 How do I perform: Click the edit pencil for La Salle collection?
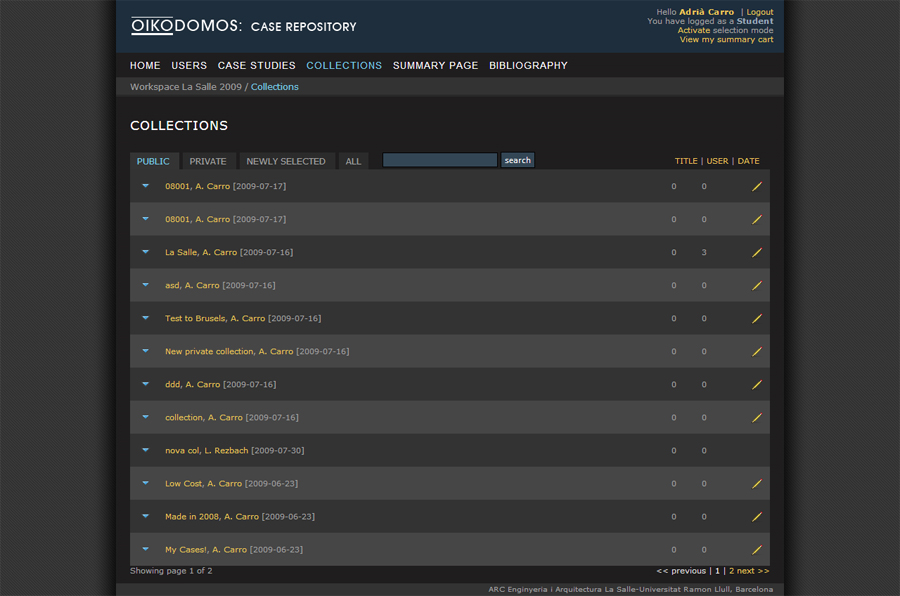pyautogui.click(x=757, y=252)
